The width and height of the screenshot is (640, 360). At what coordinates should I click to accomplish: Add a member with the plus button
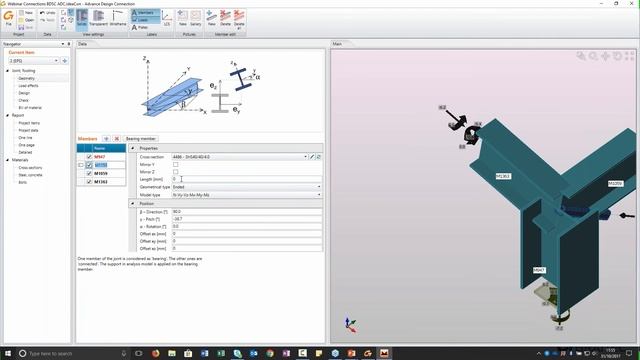point(106,139)
